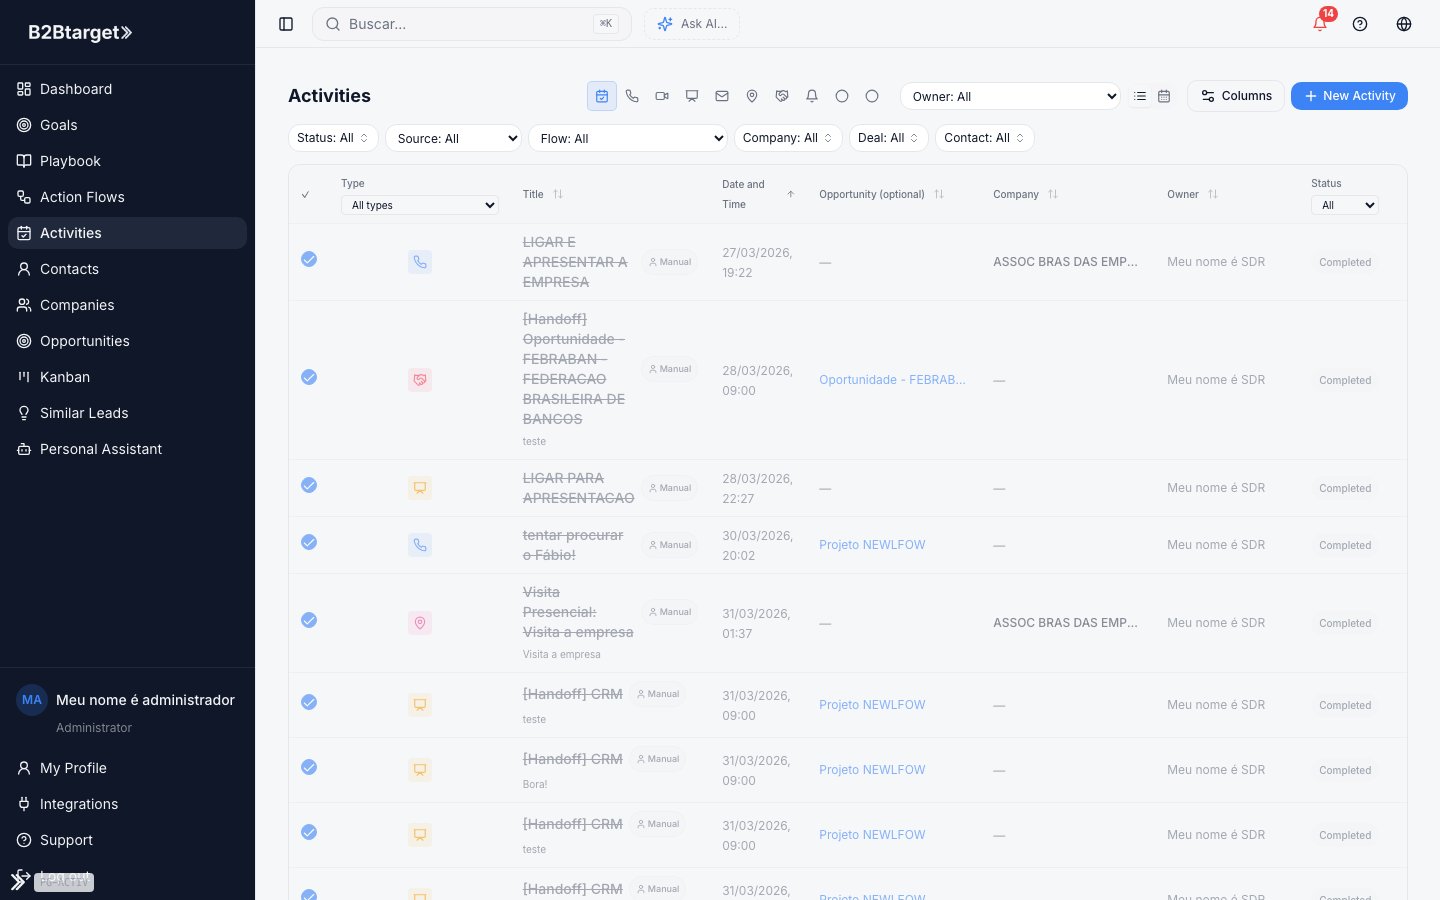The height and width of the screenshot is (900, 1440).
Task: Switch to calendar view
Action: 1164,96
